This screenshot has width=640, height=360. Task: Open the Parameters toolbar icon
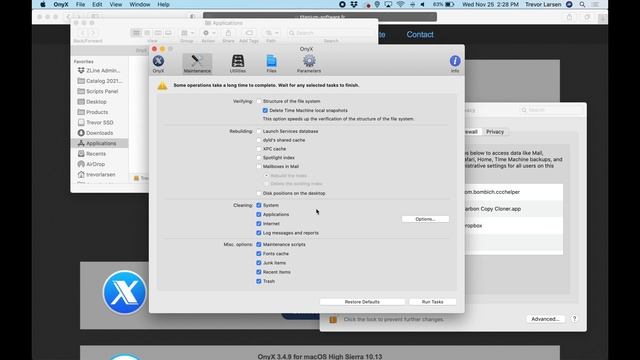click(x=309, y=64)
